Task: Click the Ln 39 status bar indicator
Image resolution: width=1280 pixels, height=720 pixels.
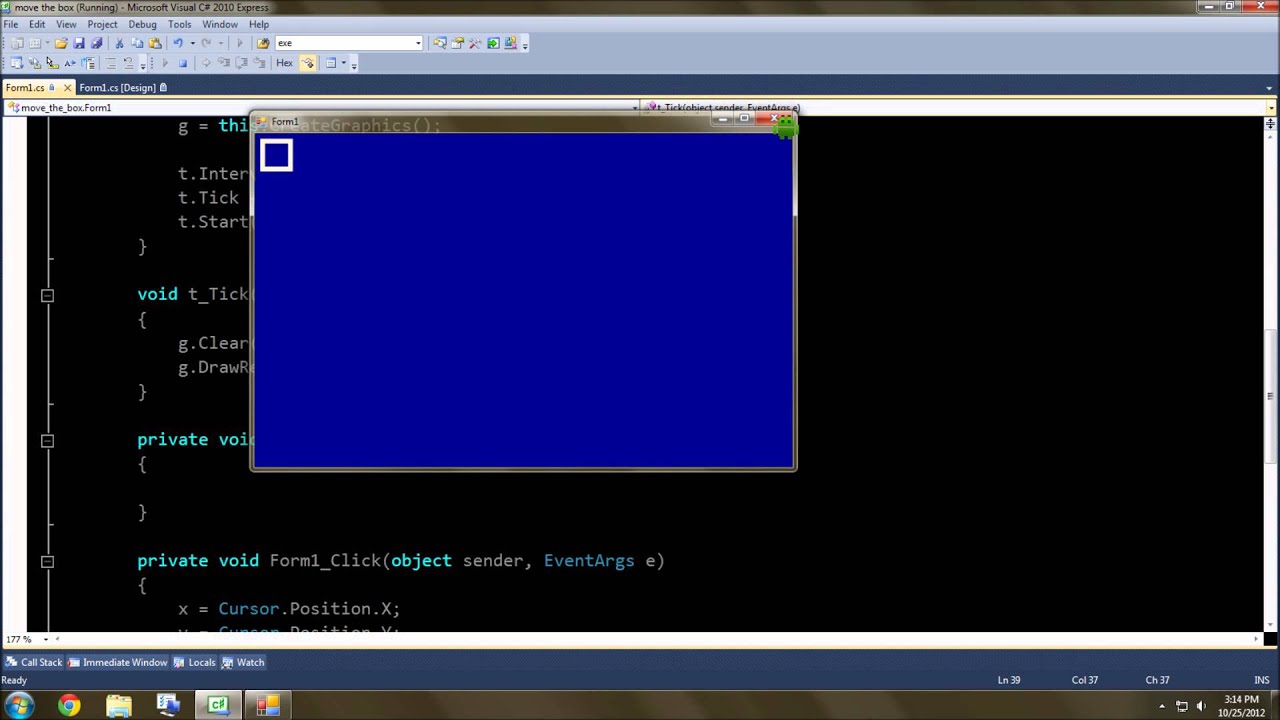Action: pos(1009,680)
